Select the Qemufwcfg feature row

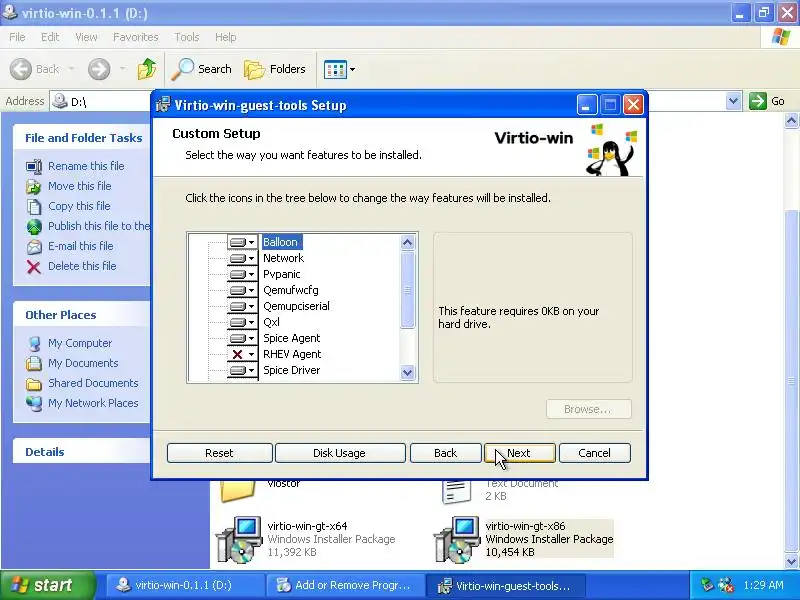291,290
